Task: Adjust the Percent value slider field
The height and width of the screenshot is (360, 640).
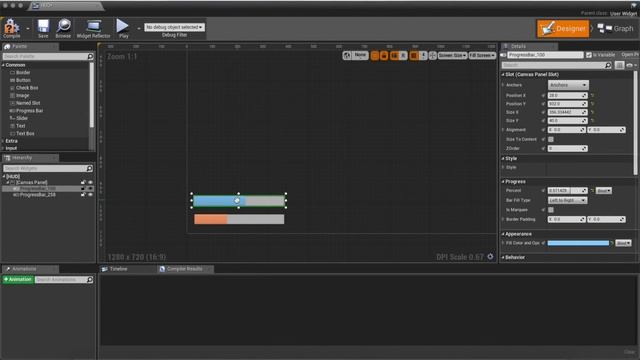Action: [567, 191]
